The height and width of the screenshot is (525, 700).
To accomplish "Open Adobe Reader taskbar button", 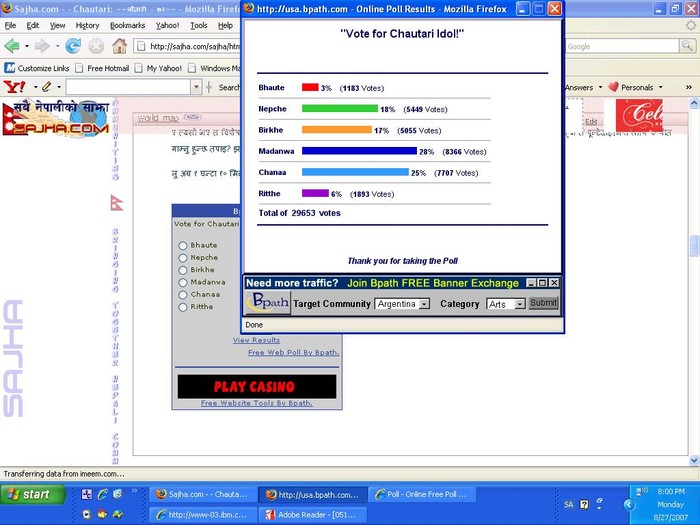I will pos(313,515).
